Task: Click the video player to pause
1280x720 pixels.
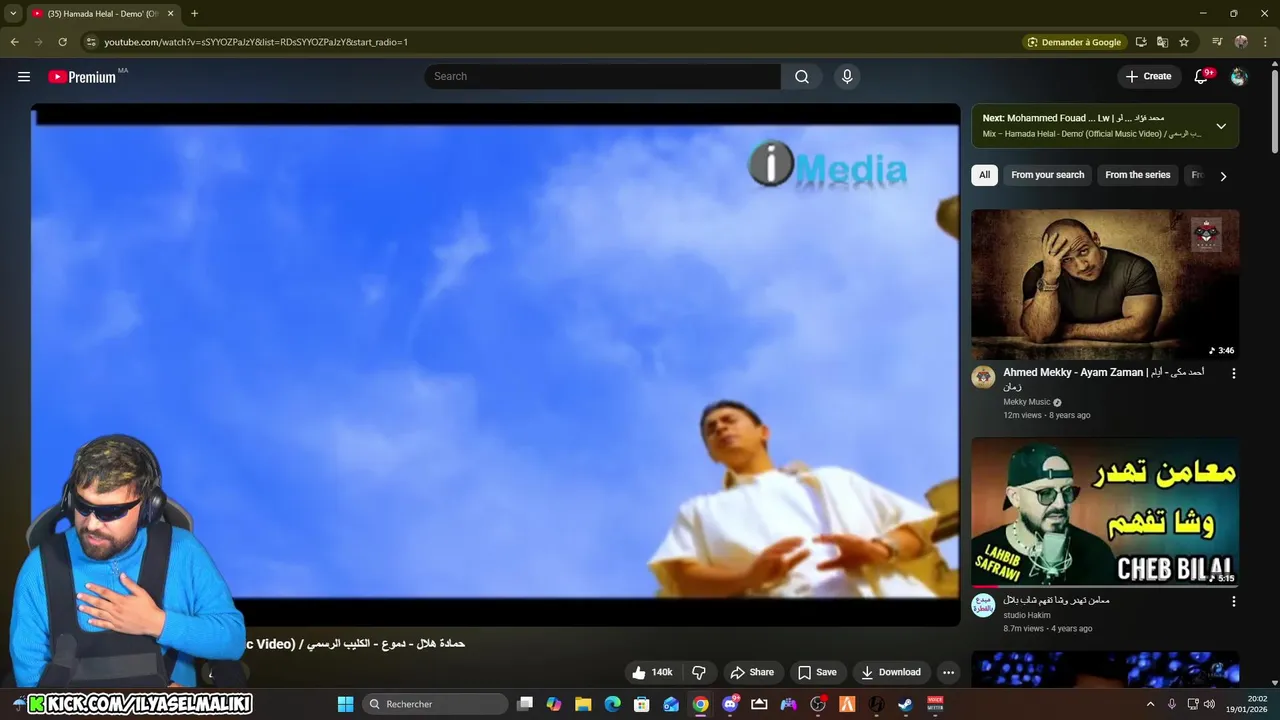Action: point(495,364)
